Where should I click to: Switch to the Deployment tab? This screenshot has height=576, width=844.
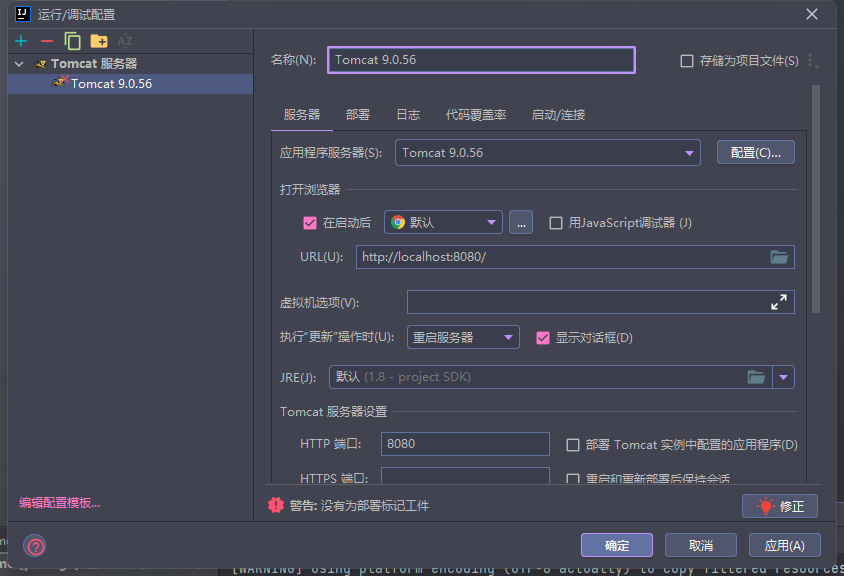tap(357, 115)
